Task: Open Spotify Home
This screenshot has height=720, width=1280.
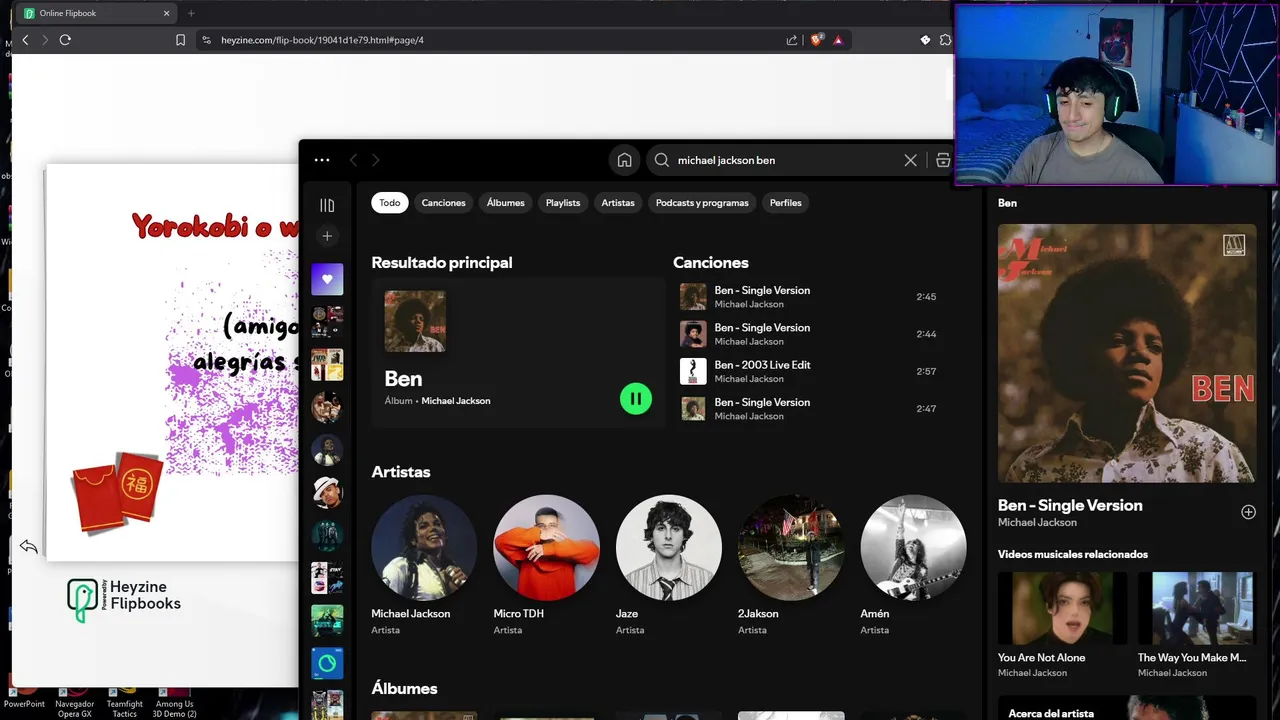Action: tap(624, 160)
